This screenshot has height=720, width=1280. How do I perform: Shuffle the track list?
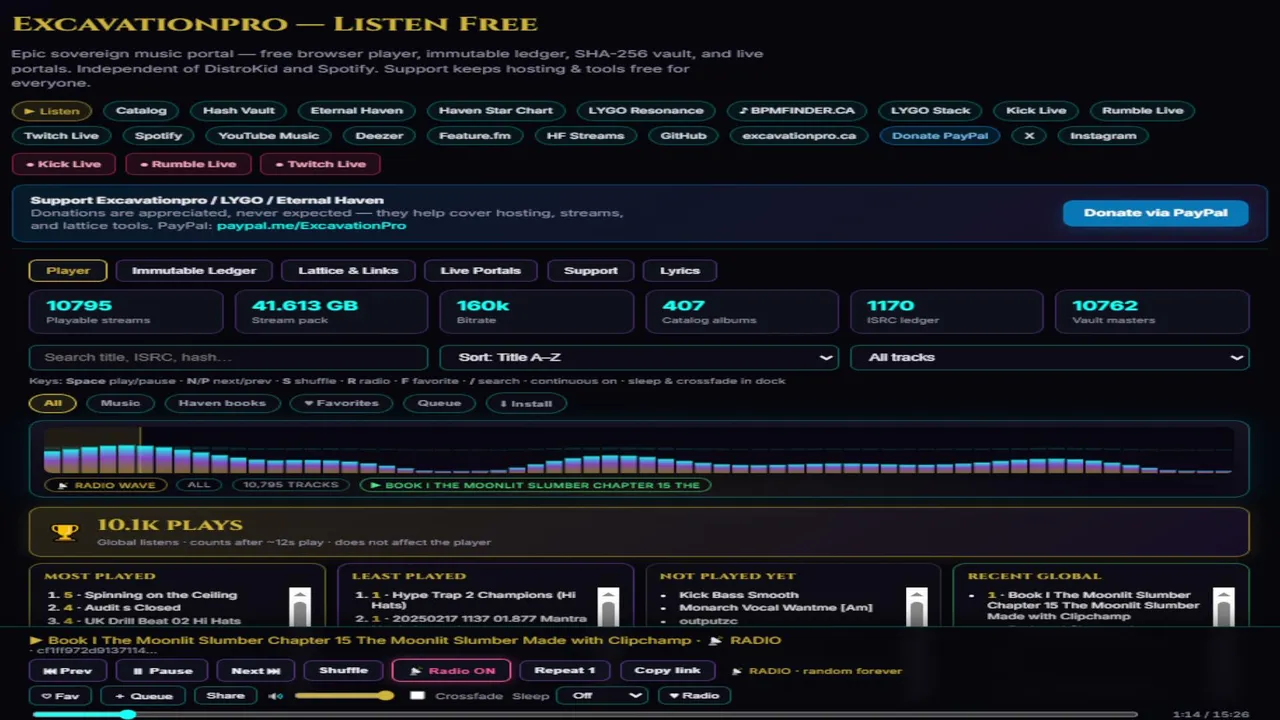coord(343,671)
